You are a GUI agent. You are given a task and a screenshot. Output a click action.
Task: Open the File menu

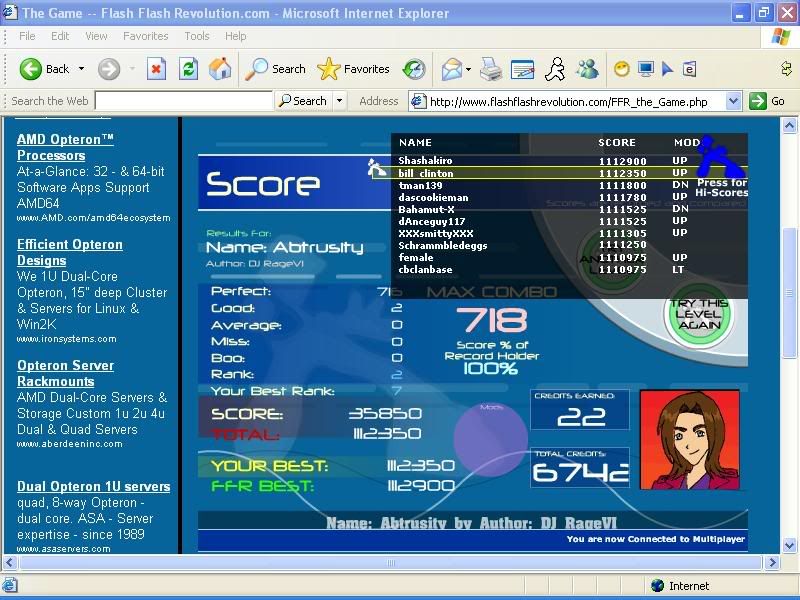[x=28, y=36]
